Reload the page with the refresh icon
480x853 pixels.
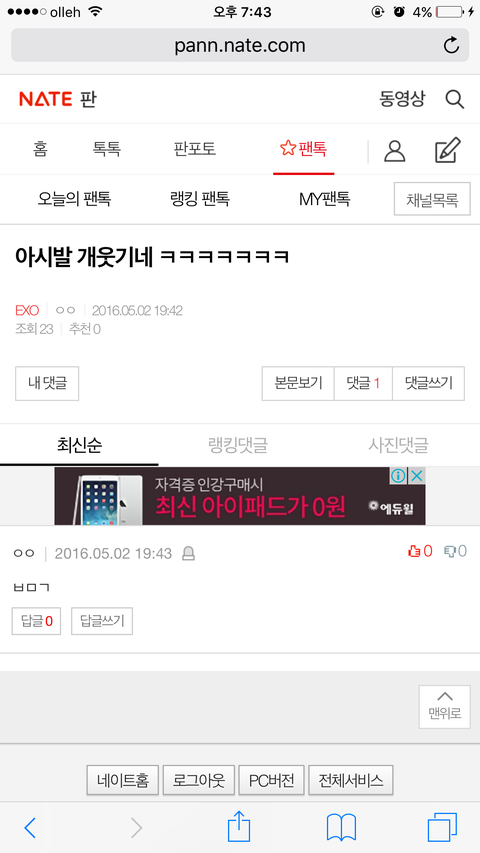point(451,45)
